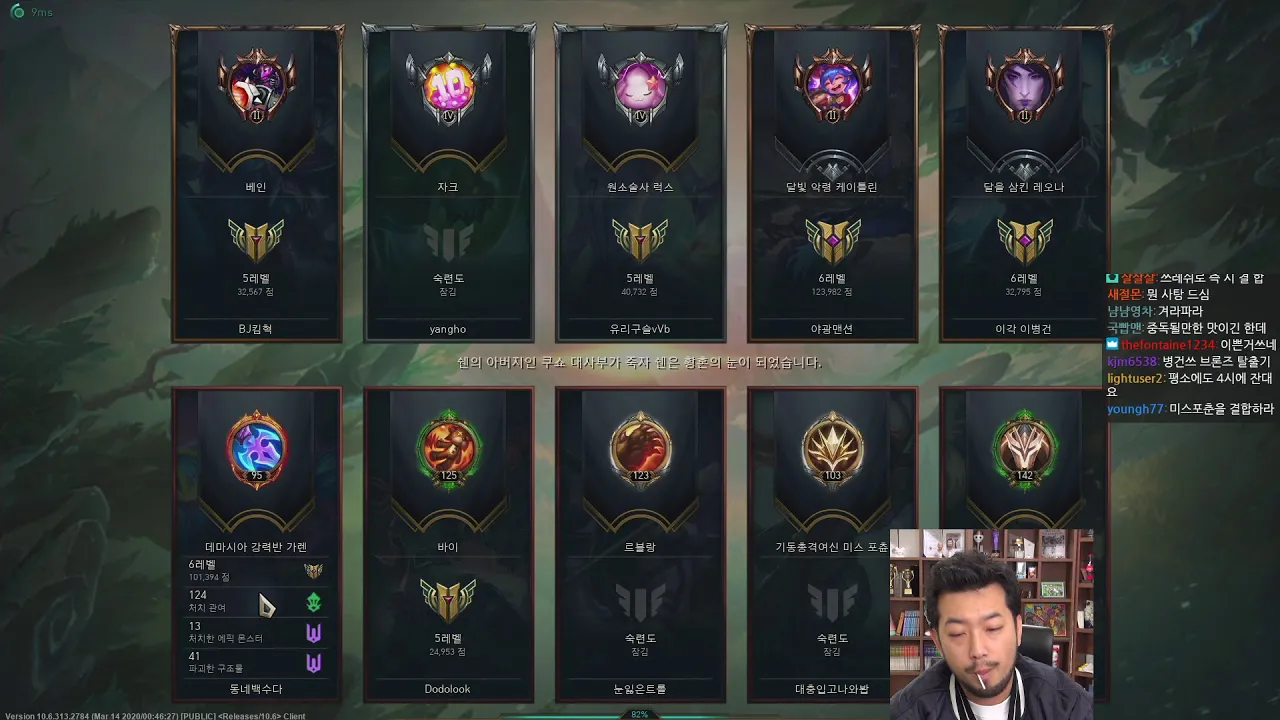Viewport: 1280px width, 720px height.
Task: Click the Dodolook summoner name
Action: 448,689
